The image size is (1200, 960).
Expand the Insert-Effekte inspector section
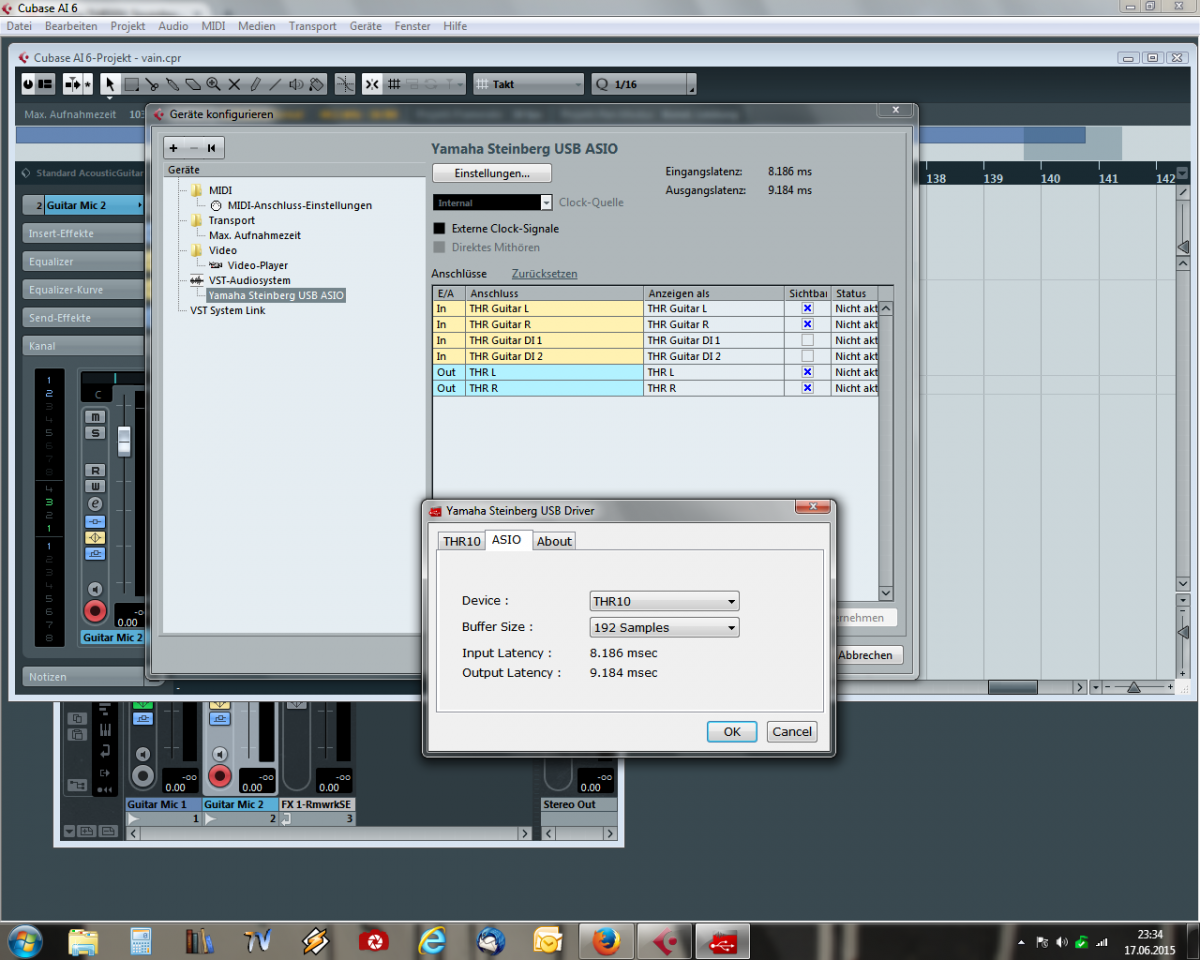(x=85, y=233)
